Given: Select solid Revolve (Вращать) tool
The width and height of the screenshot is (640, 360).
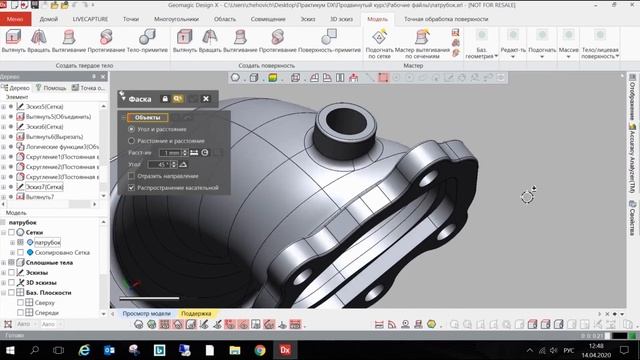Looking at the screenshot, I should point(39,41).
